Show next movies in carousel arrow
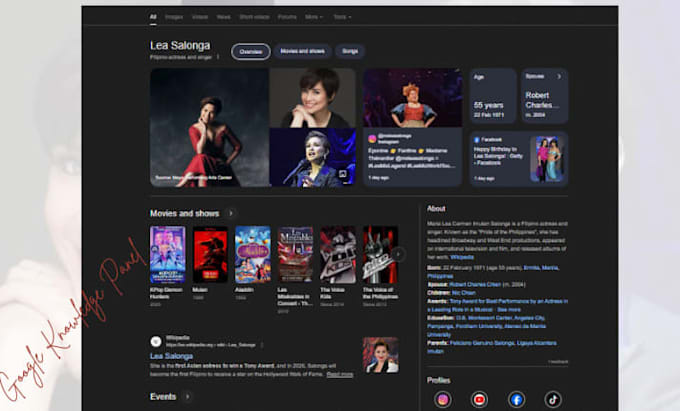This screenshot has width=680, height=411. tap(398, 254)
